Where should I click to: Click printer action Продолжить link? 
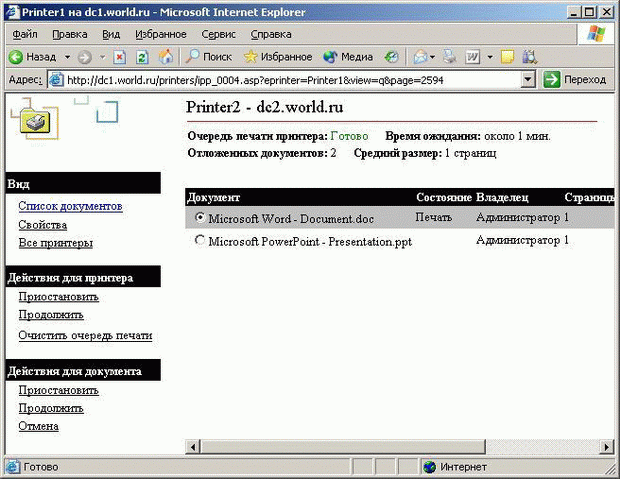coord(51,315)
